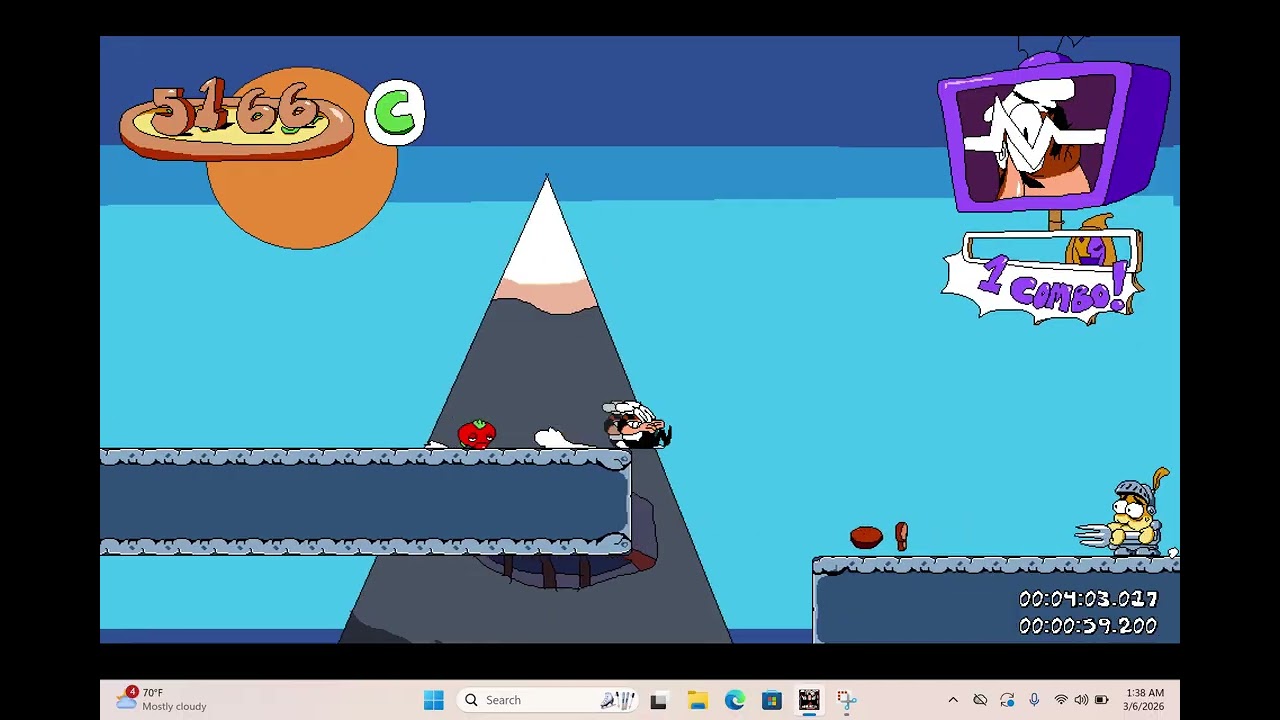The height and width of the screenshot is (720, 1280).
Task: Open Microsoft Store from the taskbar
Action: tap(772, 700)
